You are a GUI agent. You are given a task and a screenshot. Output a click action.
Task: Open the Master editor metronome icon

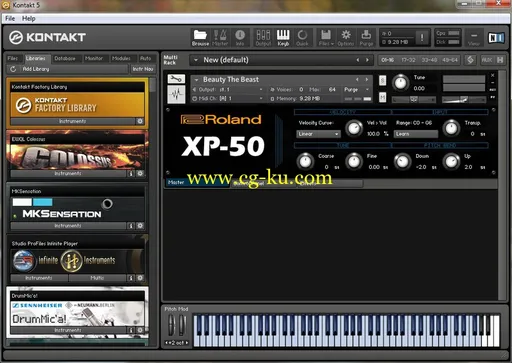(220, 38)
